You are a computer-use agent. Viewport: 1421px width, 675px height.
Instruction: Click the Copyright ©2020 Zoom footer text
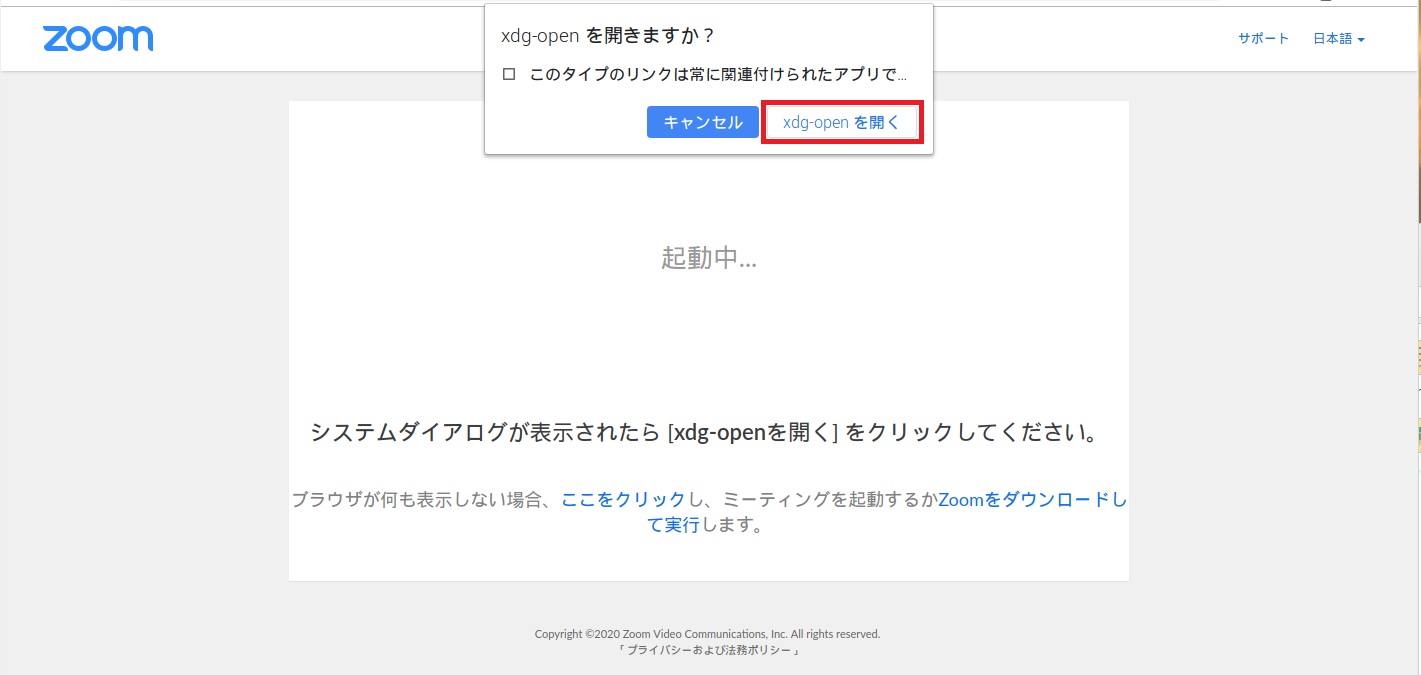(x=707, y=634)
